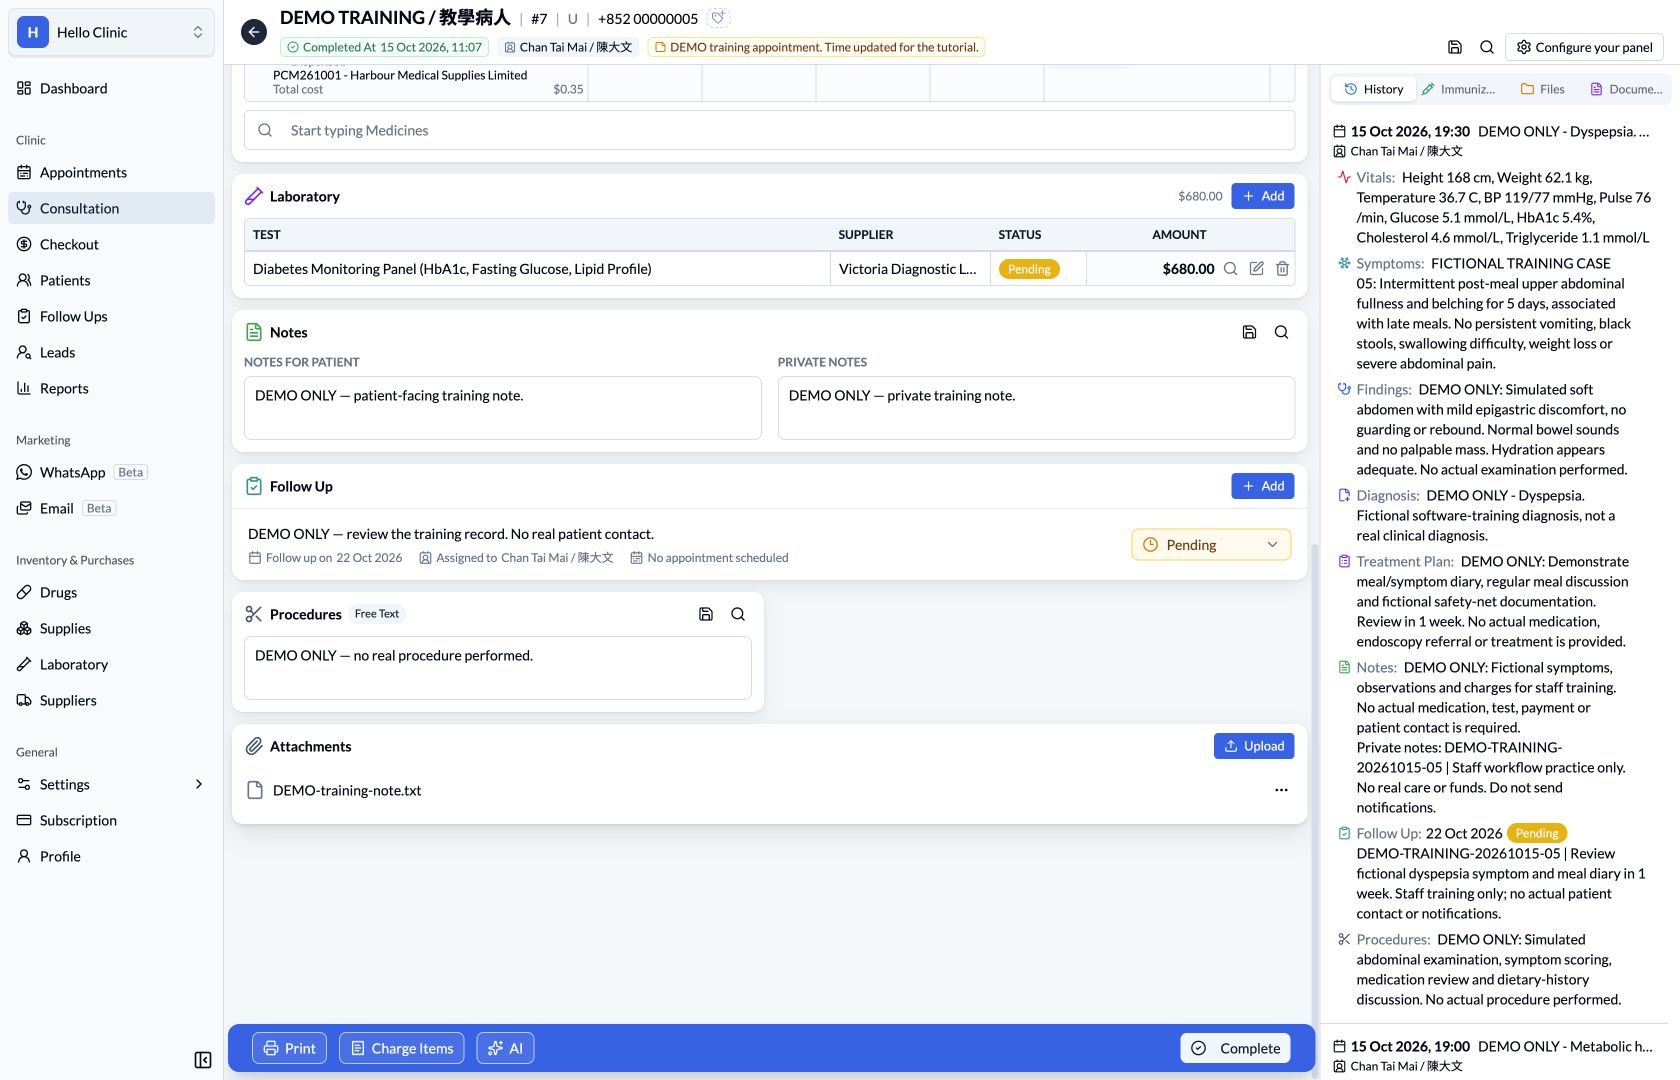This screenshot has width=1680, height=1080.
Task: Open Charge Items
Action: click(402, 1048)
